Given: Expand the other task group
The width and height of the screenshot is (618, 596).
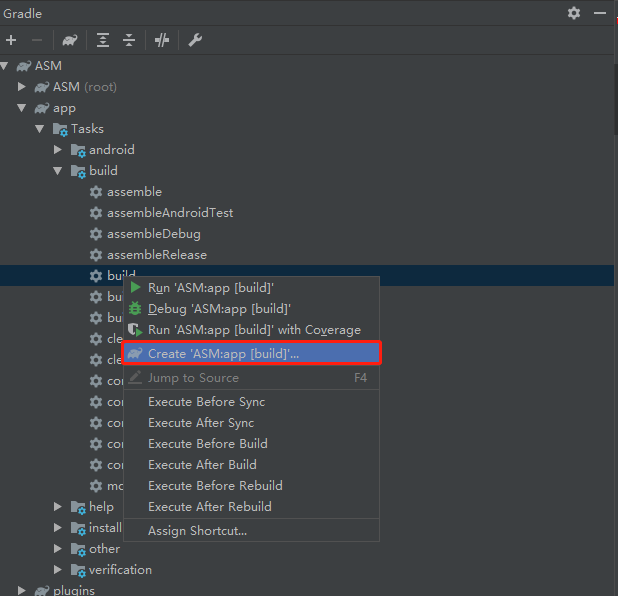Looking at the screenshot, I should tap(58, 548).
